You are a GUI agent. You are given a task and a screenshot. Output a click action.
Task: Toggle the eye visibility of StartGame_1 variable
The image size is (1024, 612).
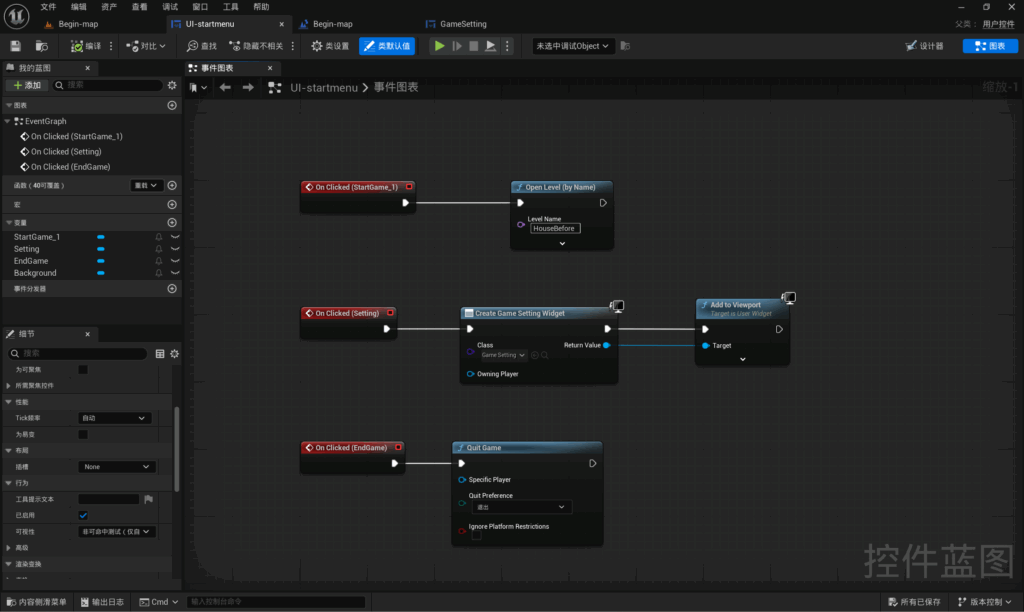click(x=175, y=237)
